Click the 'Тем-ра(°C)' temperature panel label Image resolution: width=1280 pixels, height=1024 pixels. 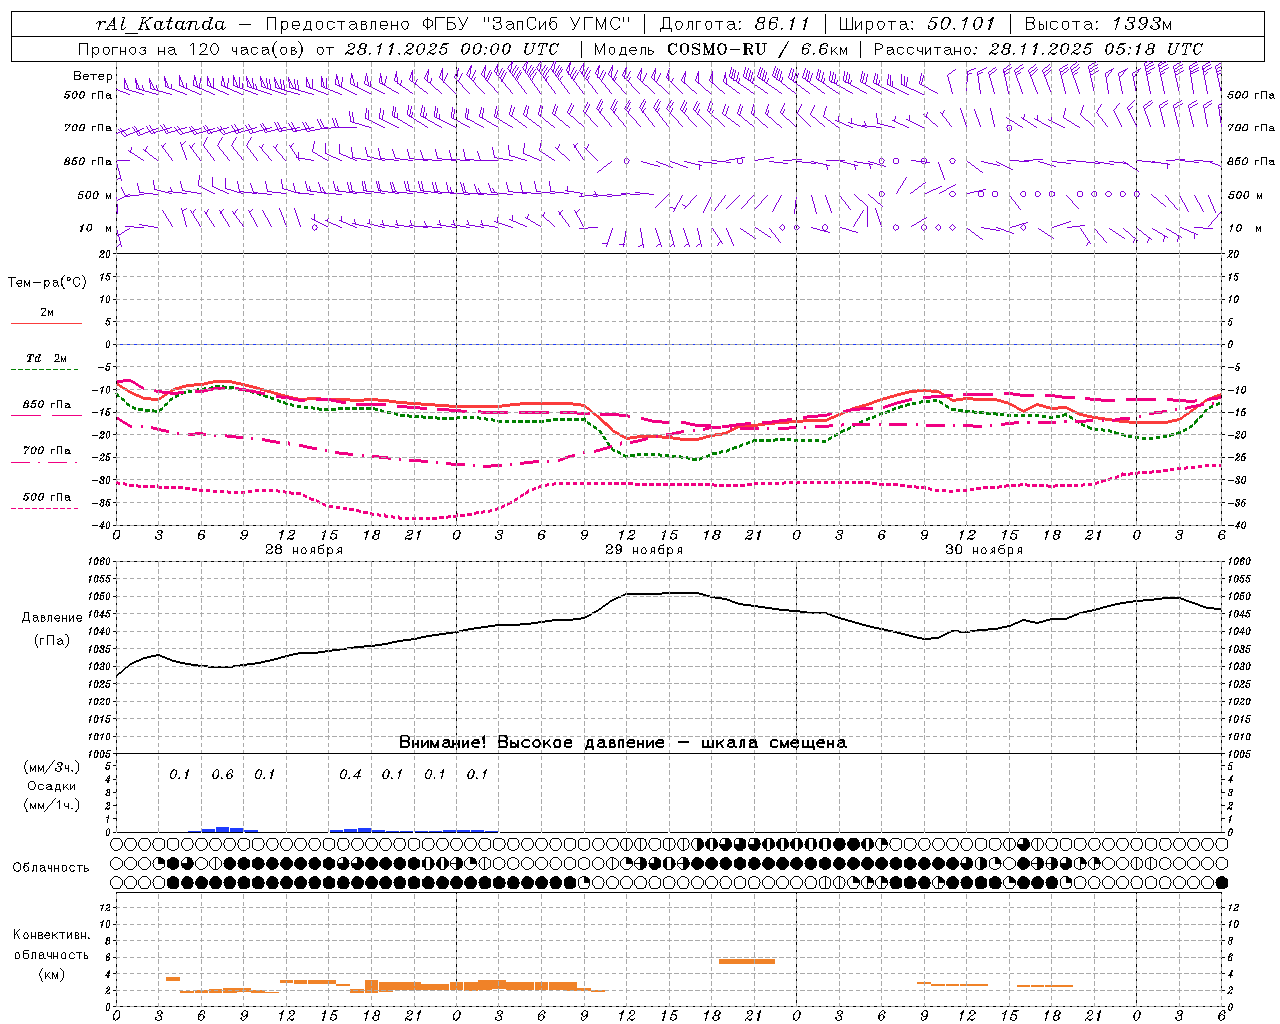point(47,283)
